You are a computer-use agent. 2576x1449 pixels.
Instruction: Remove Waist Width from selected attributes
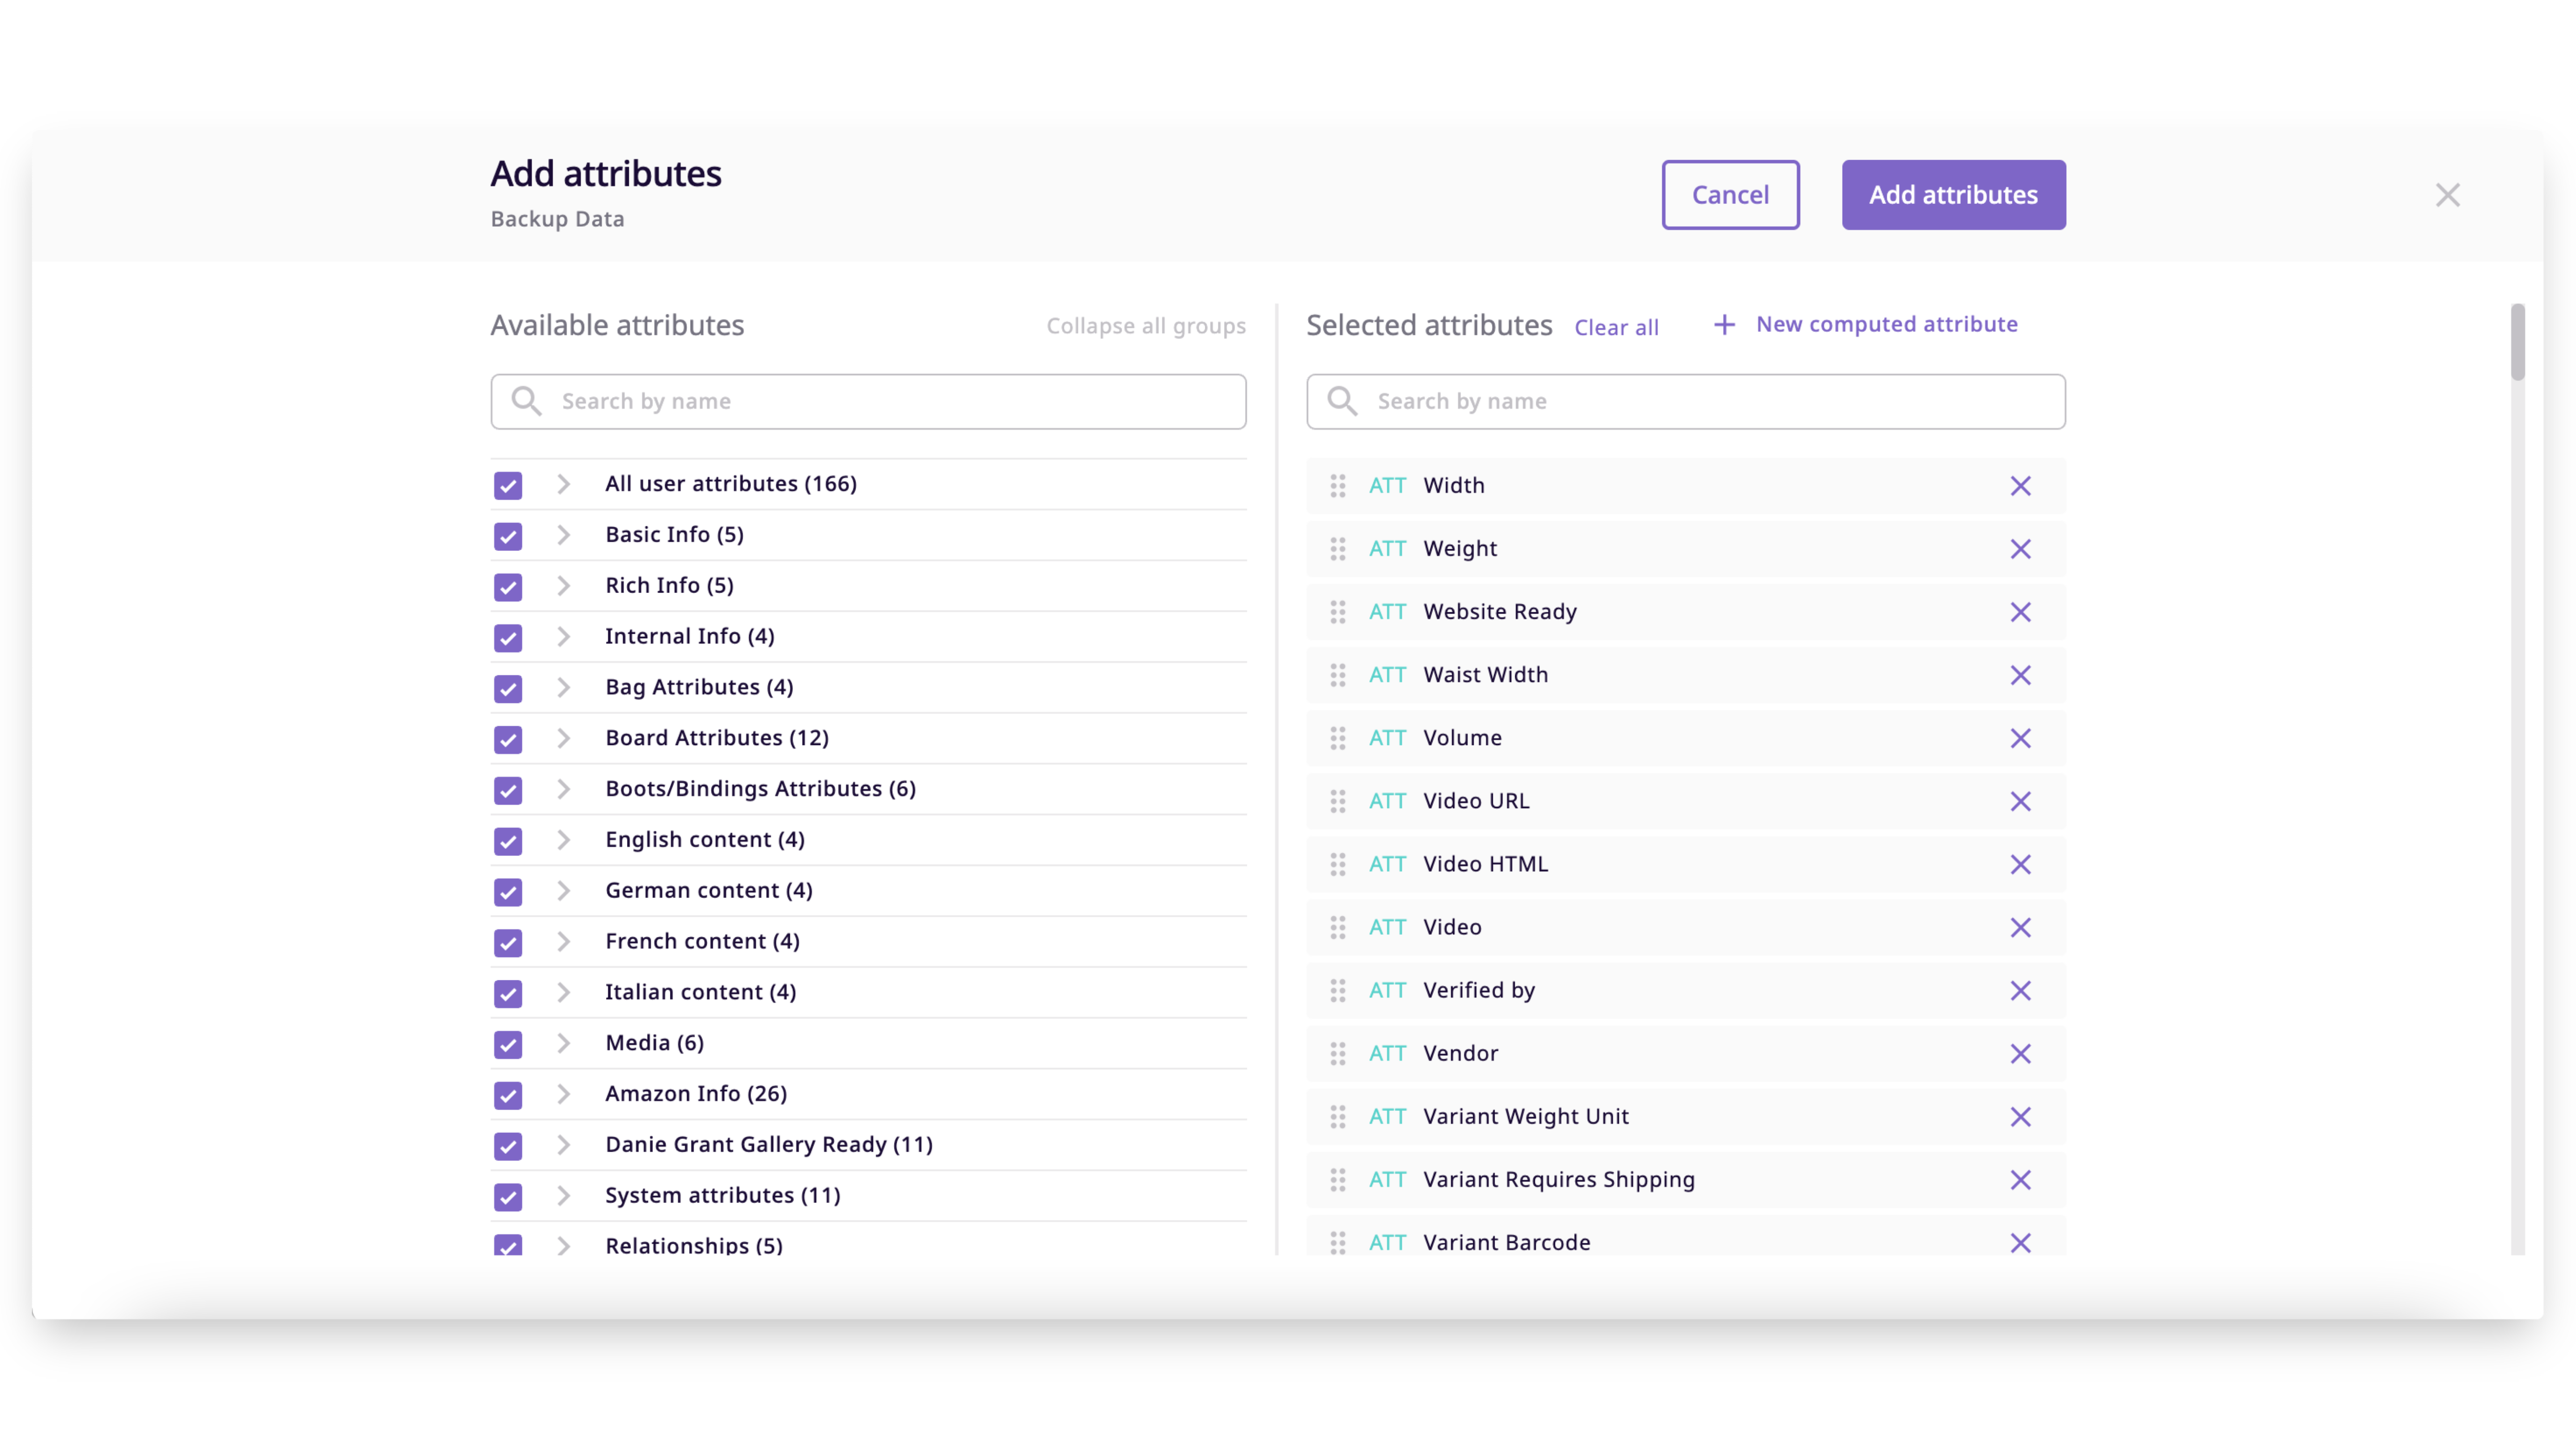[2020, 675]
